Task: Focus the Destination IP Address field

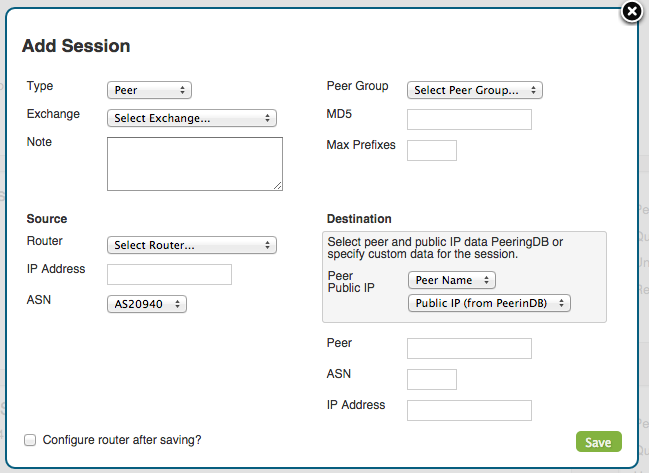Action: point(469,411)
